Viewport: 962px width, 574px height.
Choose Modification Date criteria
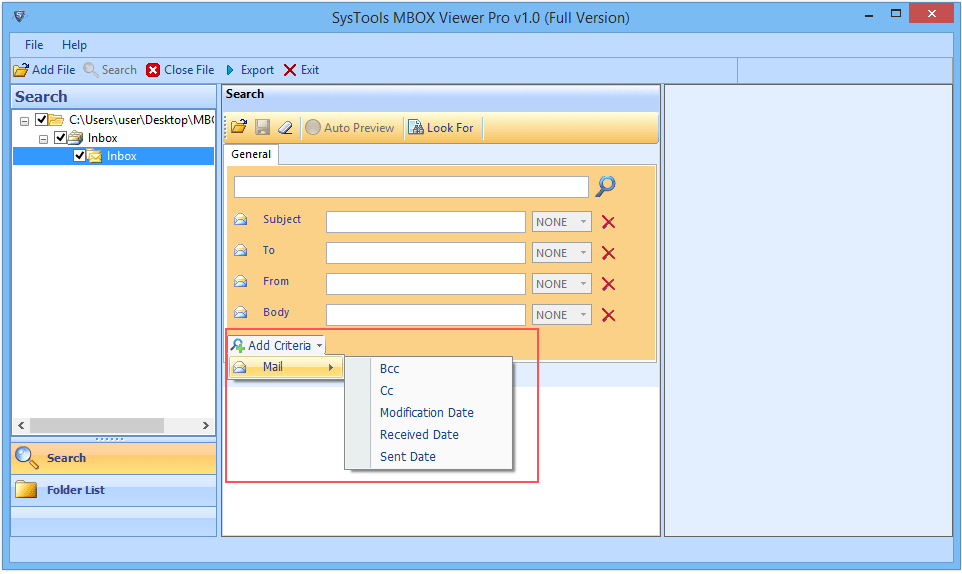pyautogui.click(x=426, y=413)
